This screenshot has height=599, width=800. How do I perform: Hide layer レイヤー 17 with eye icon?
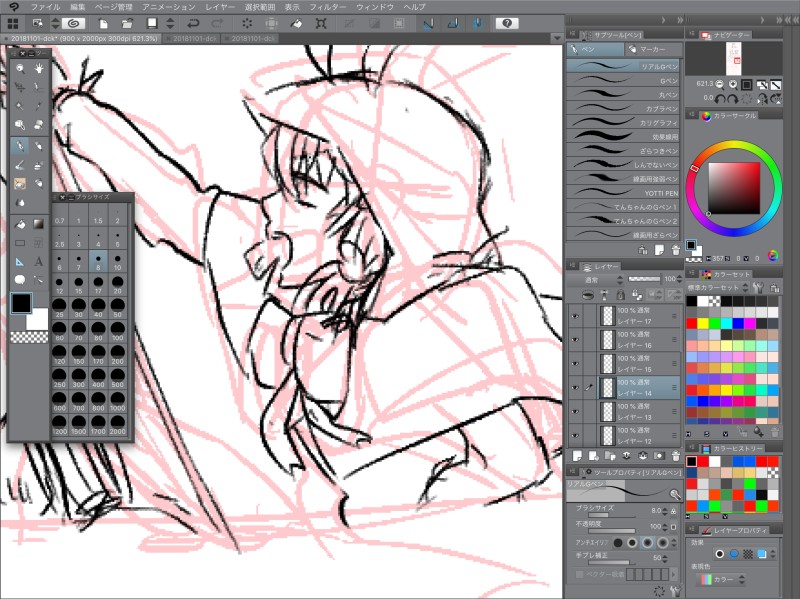pyautogui.click(x=576, y=316)
